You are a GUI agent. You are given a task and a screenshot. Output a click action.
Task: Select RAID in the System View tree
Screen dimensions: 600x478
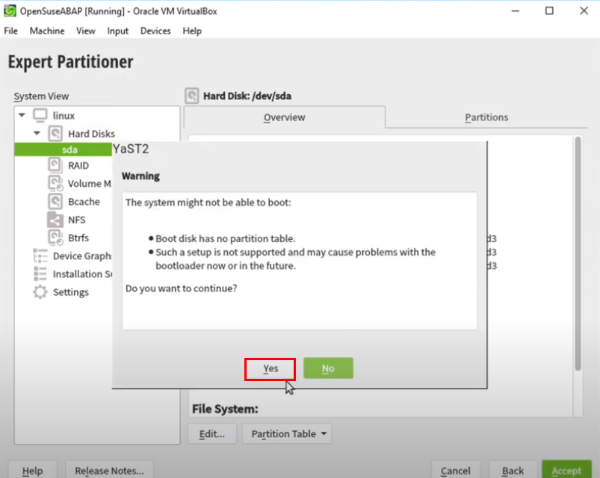[x=78, y=165]
